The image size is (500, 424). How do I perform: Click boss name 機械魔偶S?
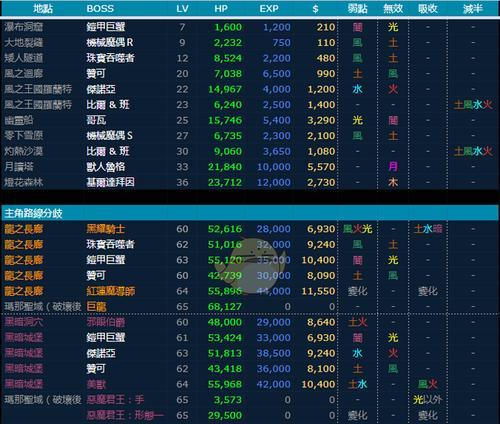pos(109,136)
